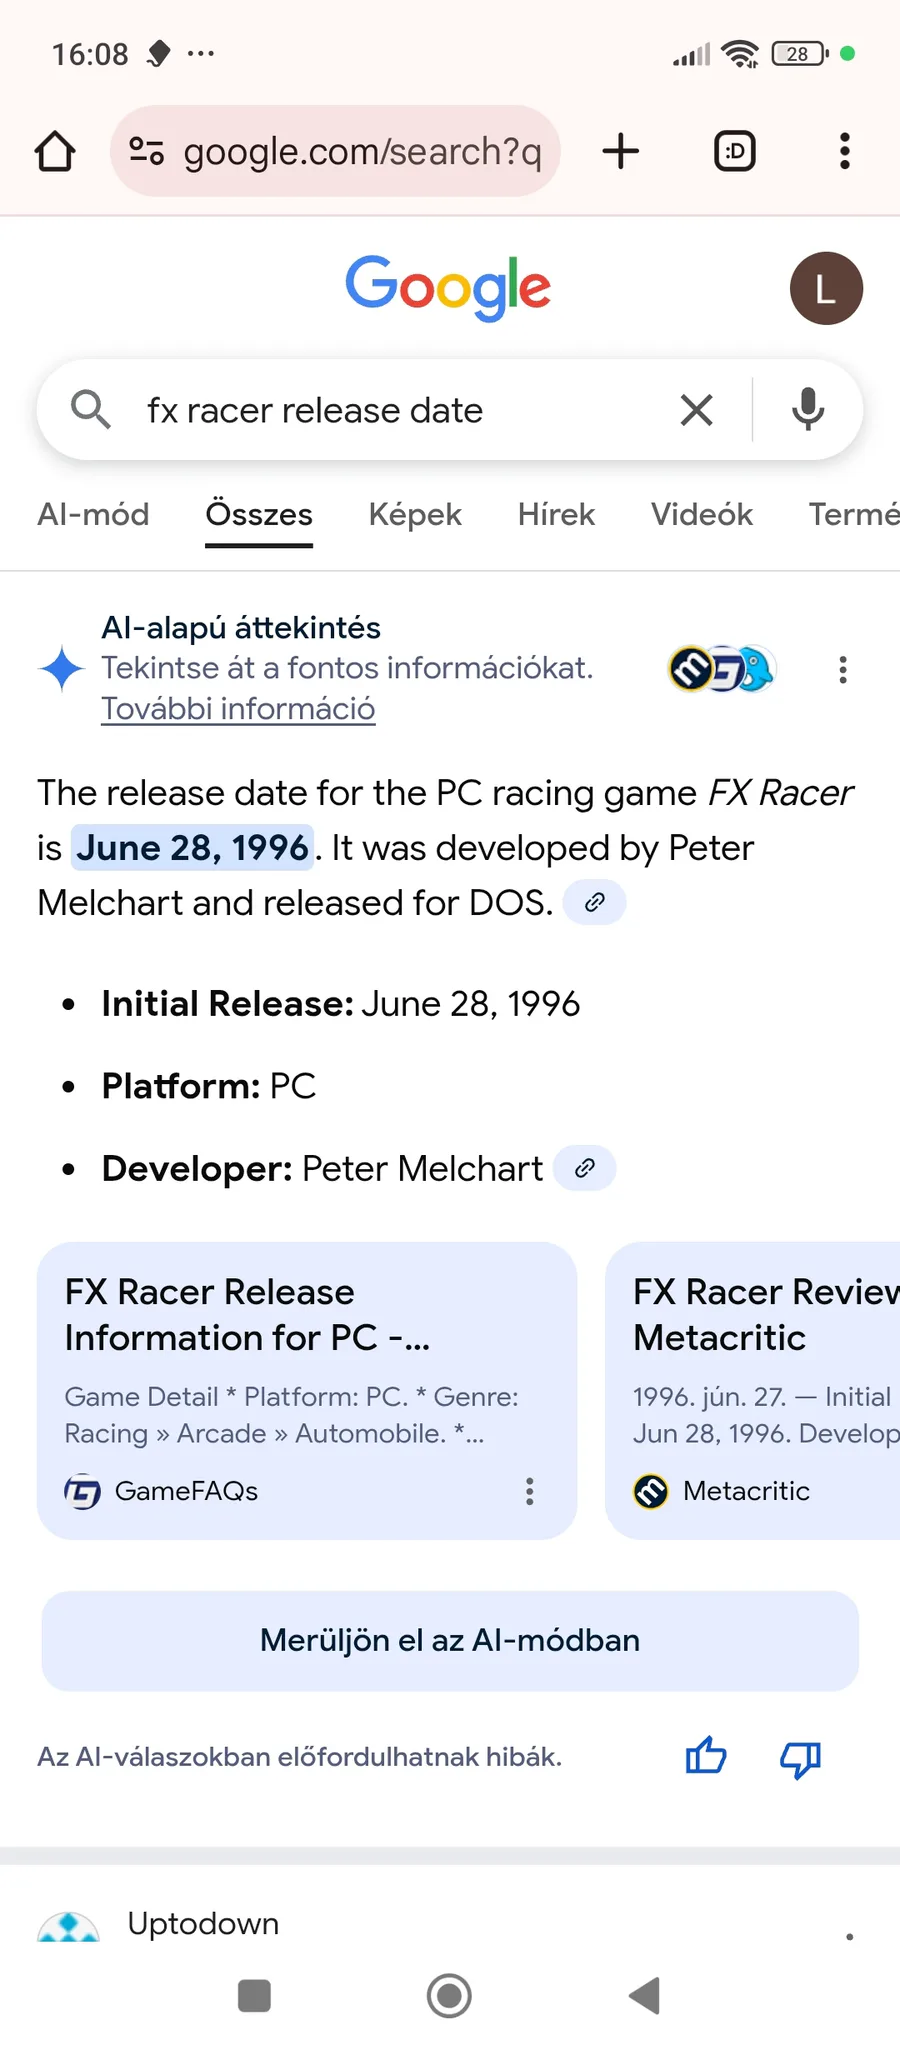Switch to the Videók tab
Image resolution: width=900 pixels, height=2050 pixels.
pyautogui.click(x=701, y=515)
